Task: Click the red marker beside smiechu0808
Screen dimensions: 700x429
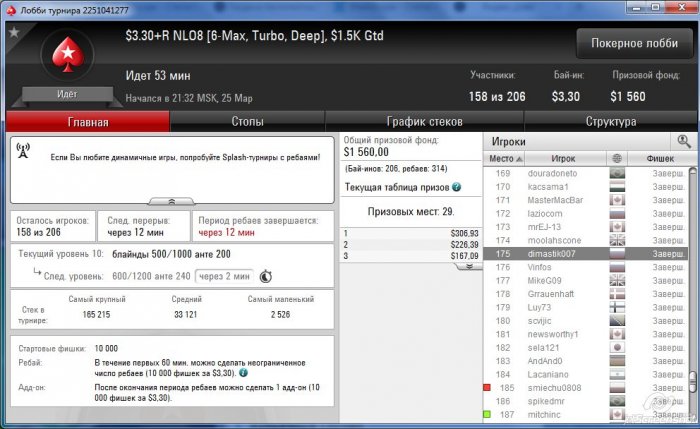Action: coord(487,387)
